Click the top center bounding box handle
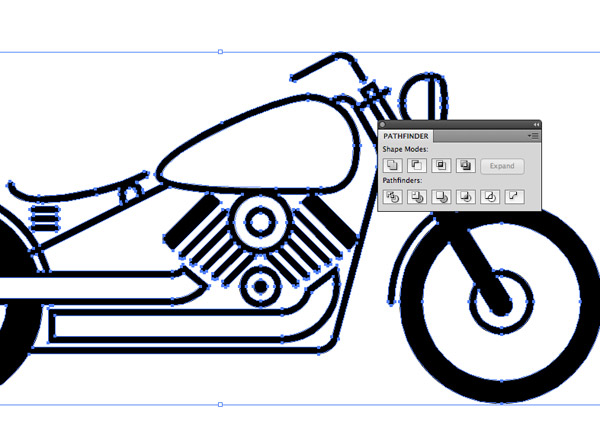 tap(220, 52)
